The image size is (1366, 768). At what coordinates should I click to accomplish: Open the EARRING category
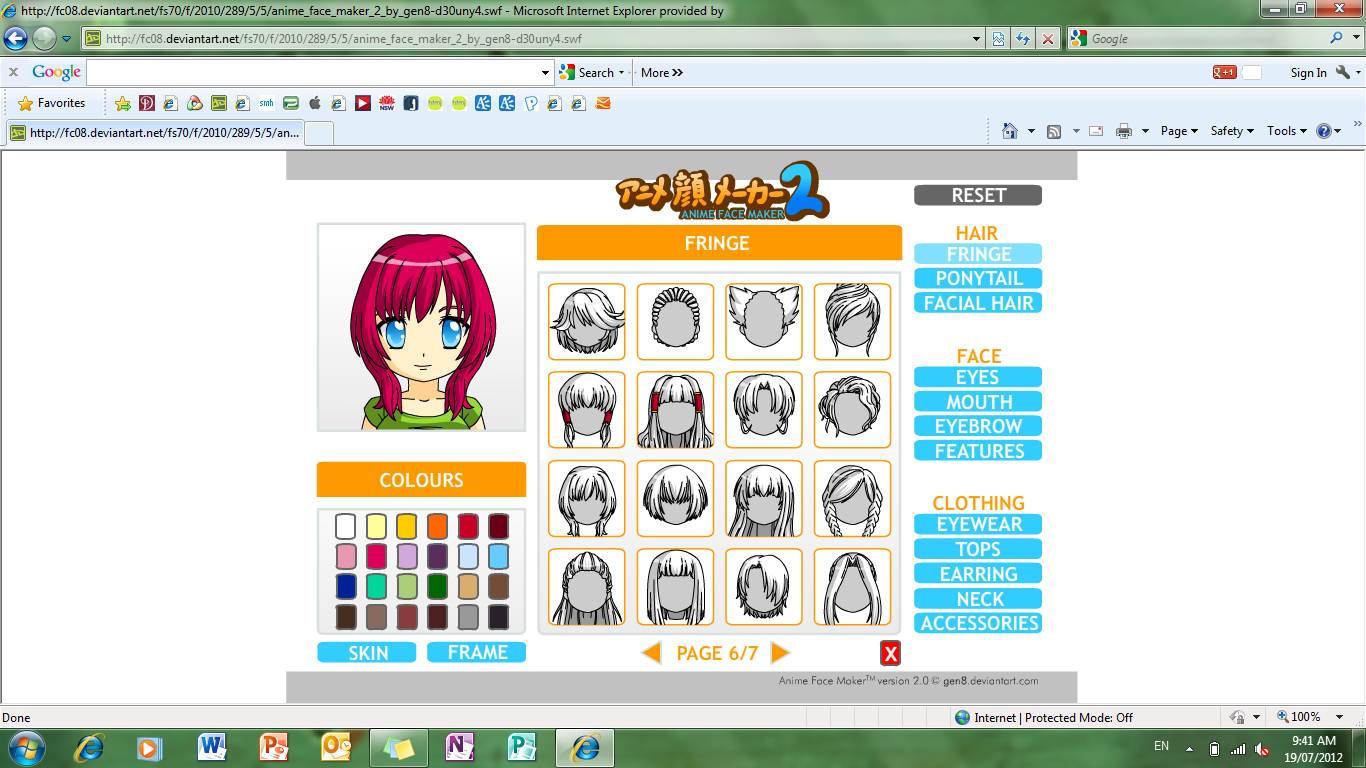tap(978, 574)
